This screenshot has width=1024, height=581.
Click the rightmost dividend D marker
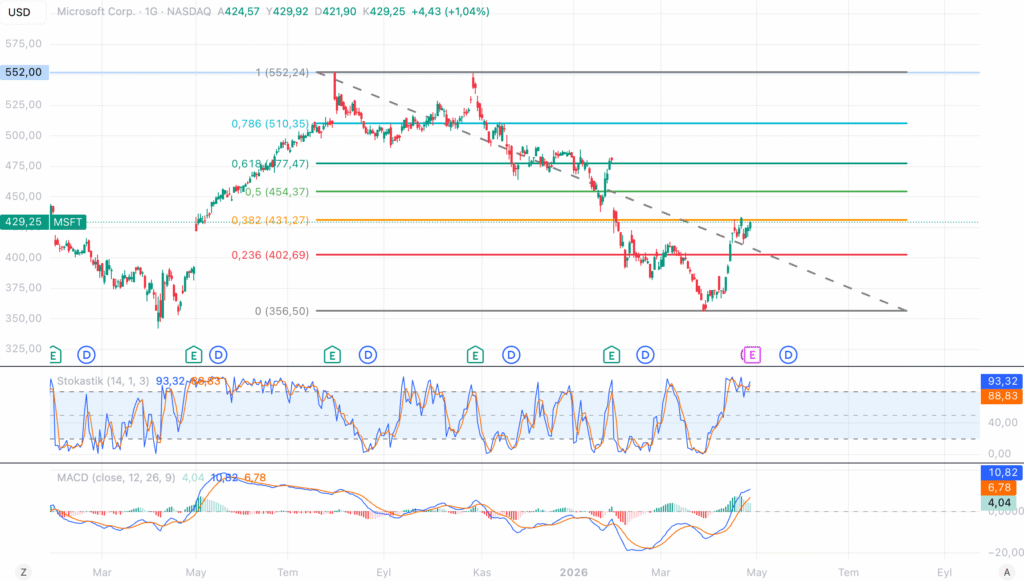click(x=788, y=354)
